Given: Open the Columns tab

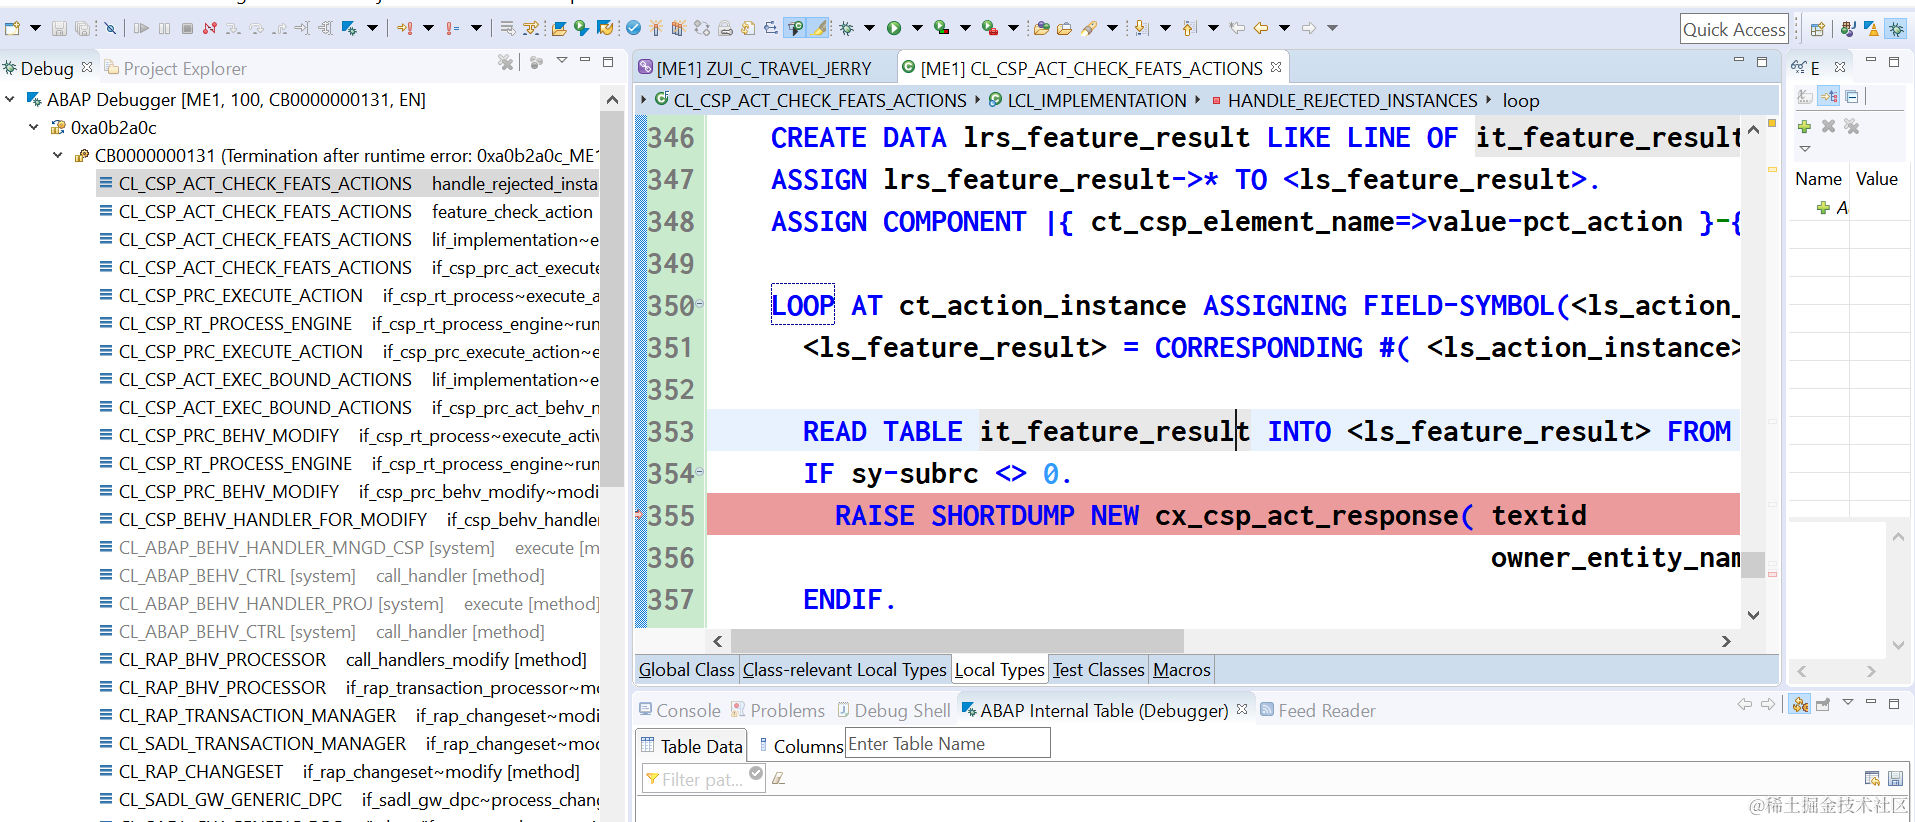Looking at the screenshot, I should coord(801,746).
